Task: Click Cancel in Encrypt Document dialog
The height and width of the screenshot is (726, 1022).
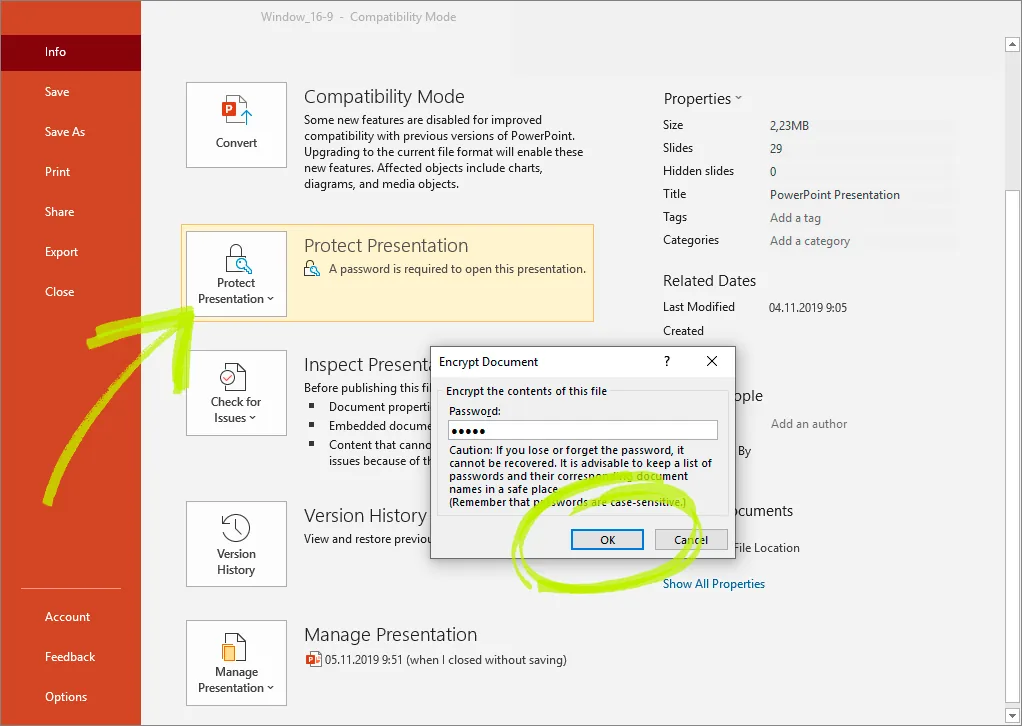Action: point(691,540)
